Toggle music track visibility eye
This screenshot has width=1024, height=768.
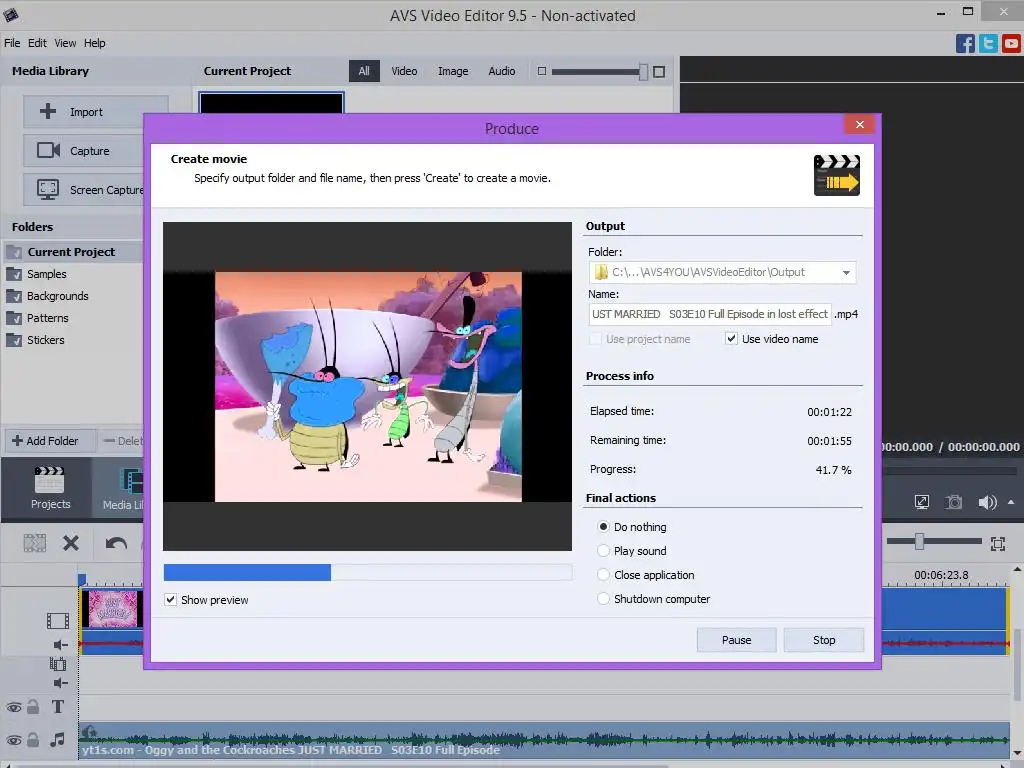click(x=14, y=740)
